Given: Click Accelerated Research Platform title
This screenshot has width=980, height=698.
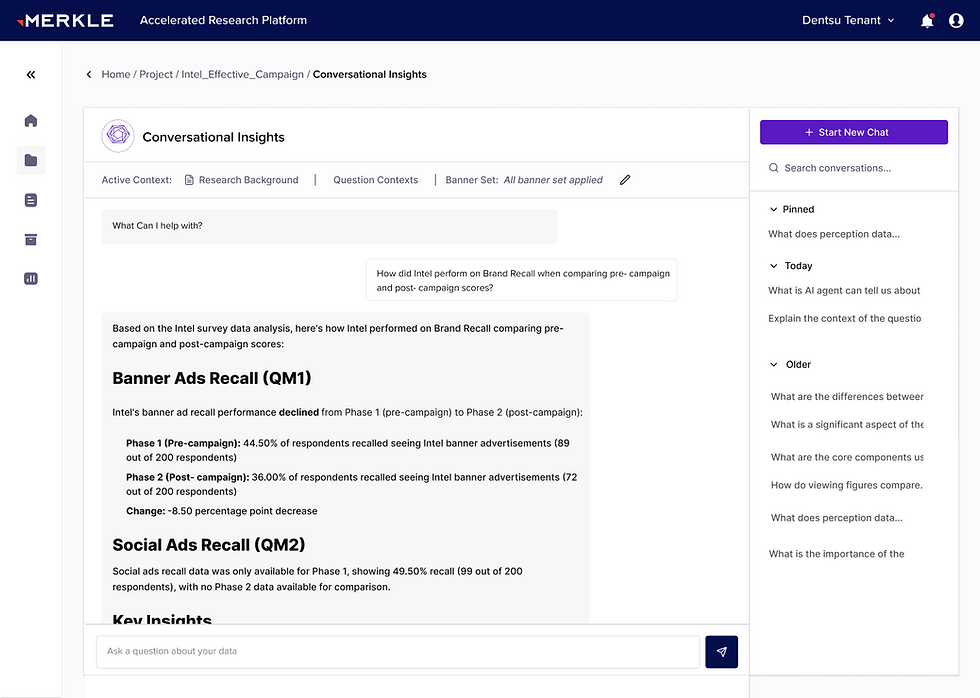Looking at the screenshot, I should coord(223,21).
